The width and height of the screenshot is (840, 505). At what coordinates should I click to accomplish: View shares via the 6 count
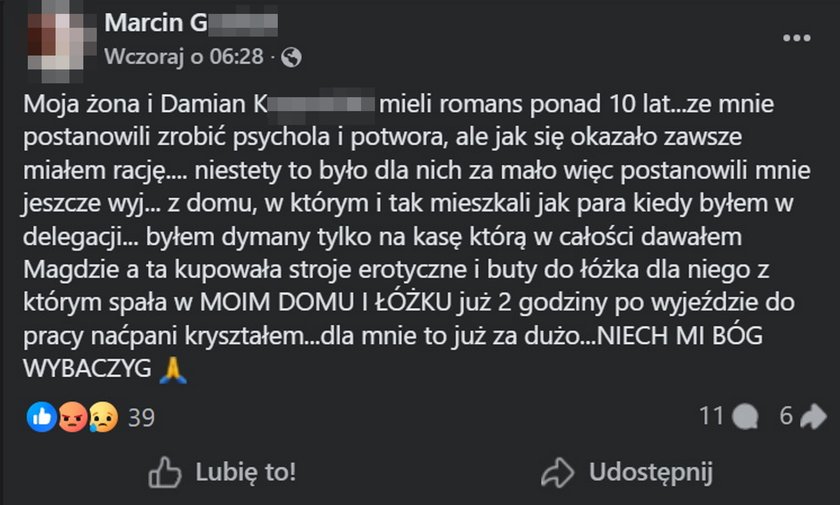[786, 416]
